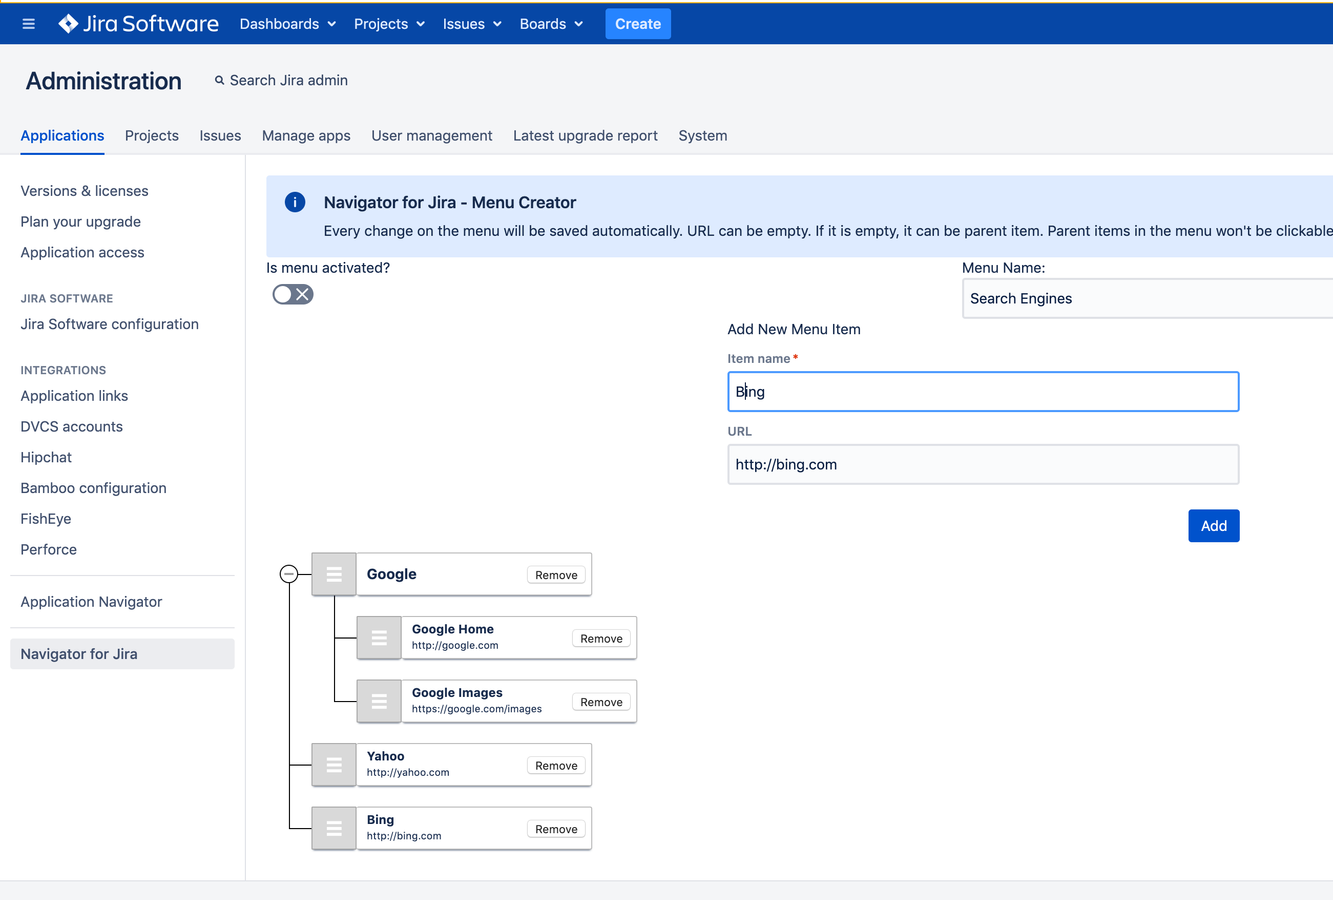Open Versions & licenses in sidebar

[x=84, y=191]
